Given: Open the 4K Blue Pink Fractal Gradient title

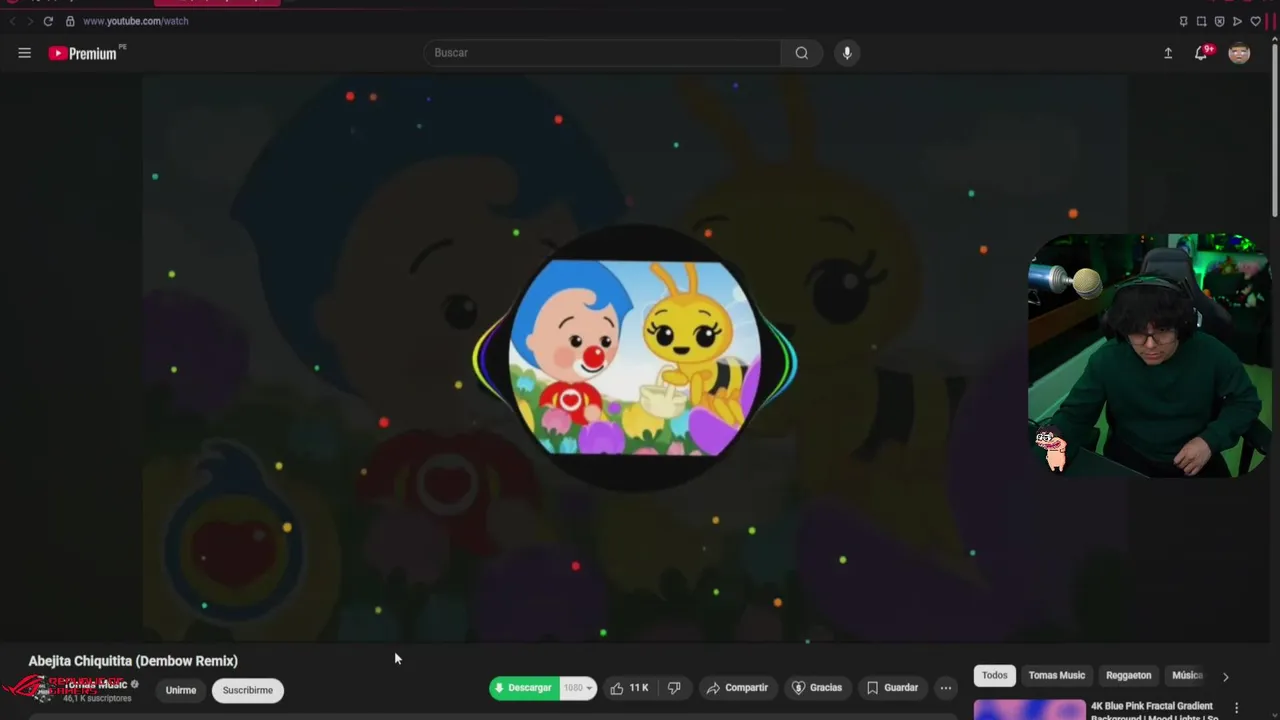Looking at the screenshot, I should [x=1152, y=711].
